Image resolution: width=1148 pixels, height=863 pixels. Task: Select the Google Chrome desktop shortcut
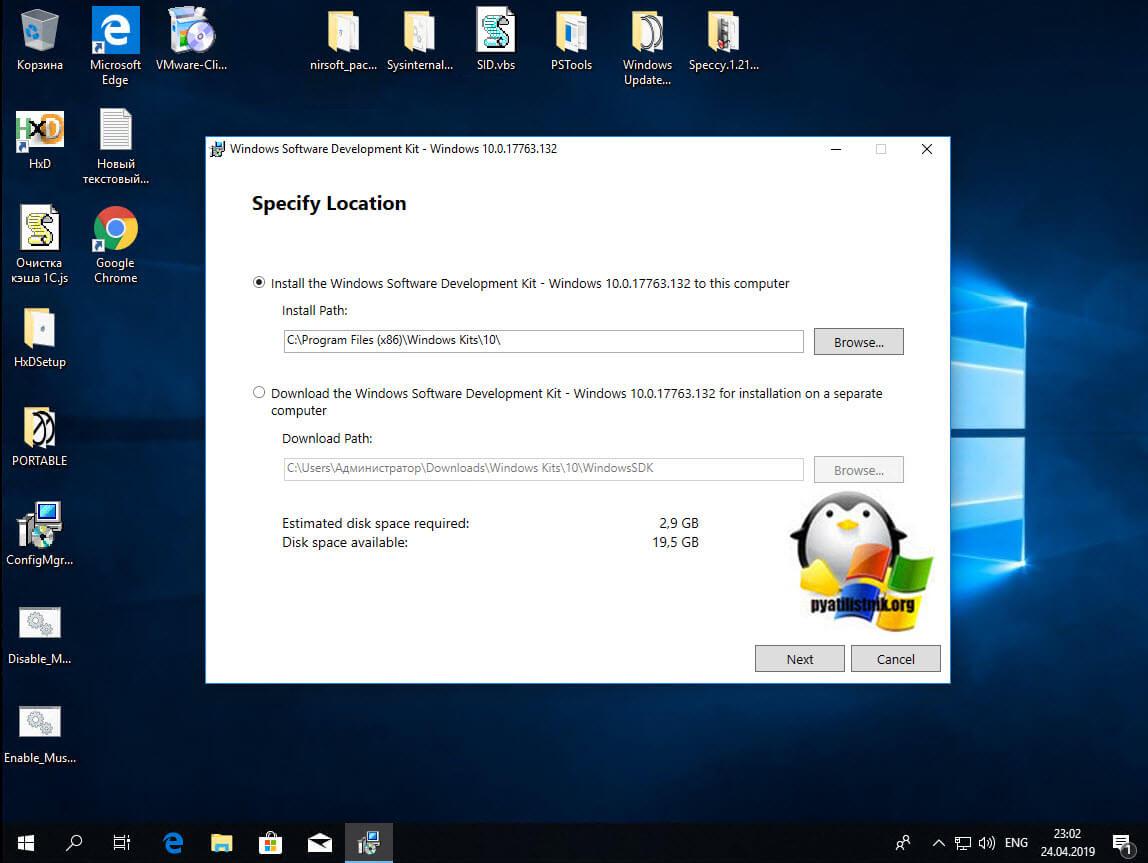[x=115, y=244]
